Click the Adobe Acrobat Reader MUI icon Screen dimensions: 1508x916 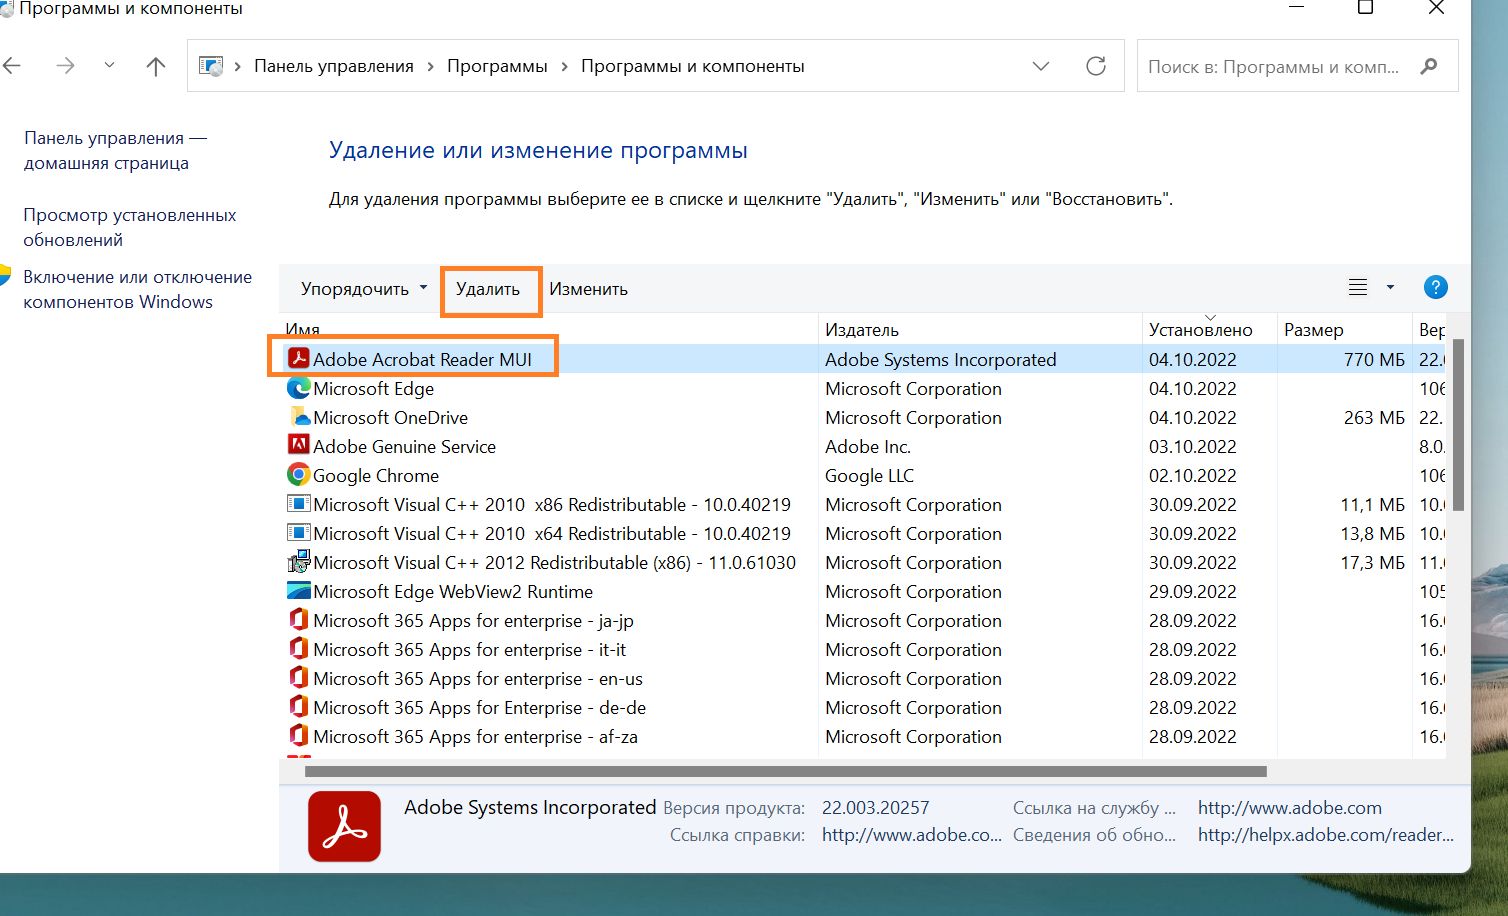click(298, 358)
